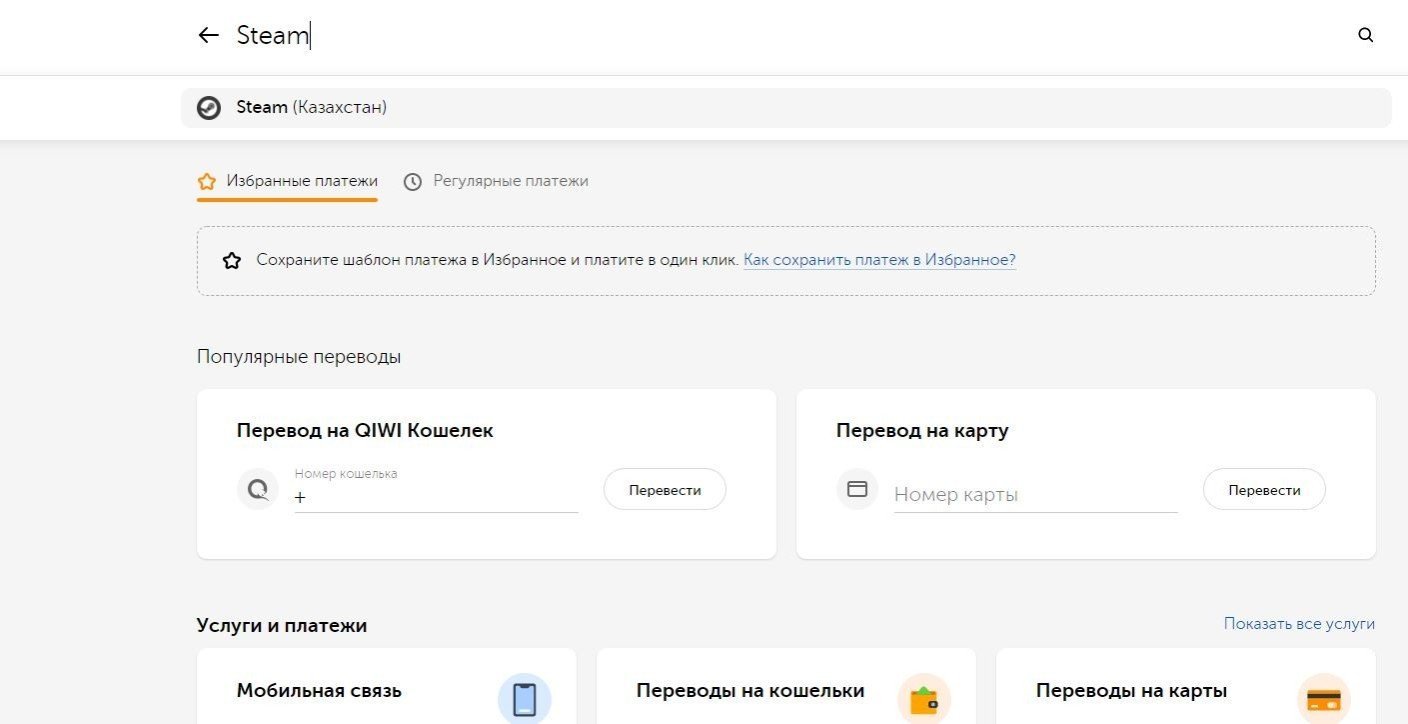Click the QIWI wallet logo icon
Viewport: 1408px width, 724px height.
pyautogui.click(x=258, y=490)
